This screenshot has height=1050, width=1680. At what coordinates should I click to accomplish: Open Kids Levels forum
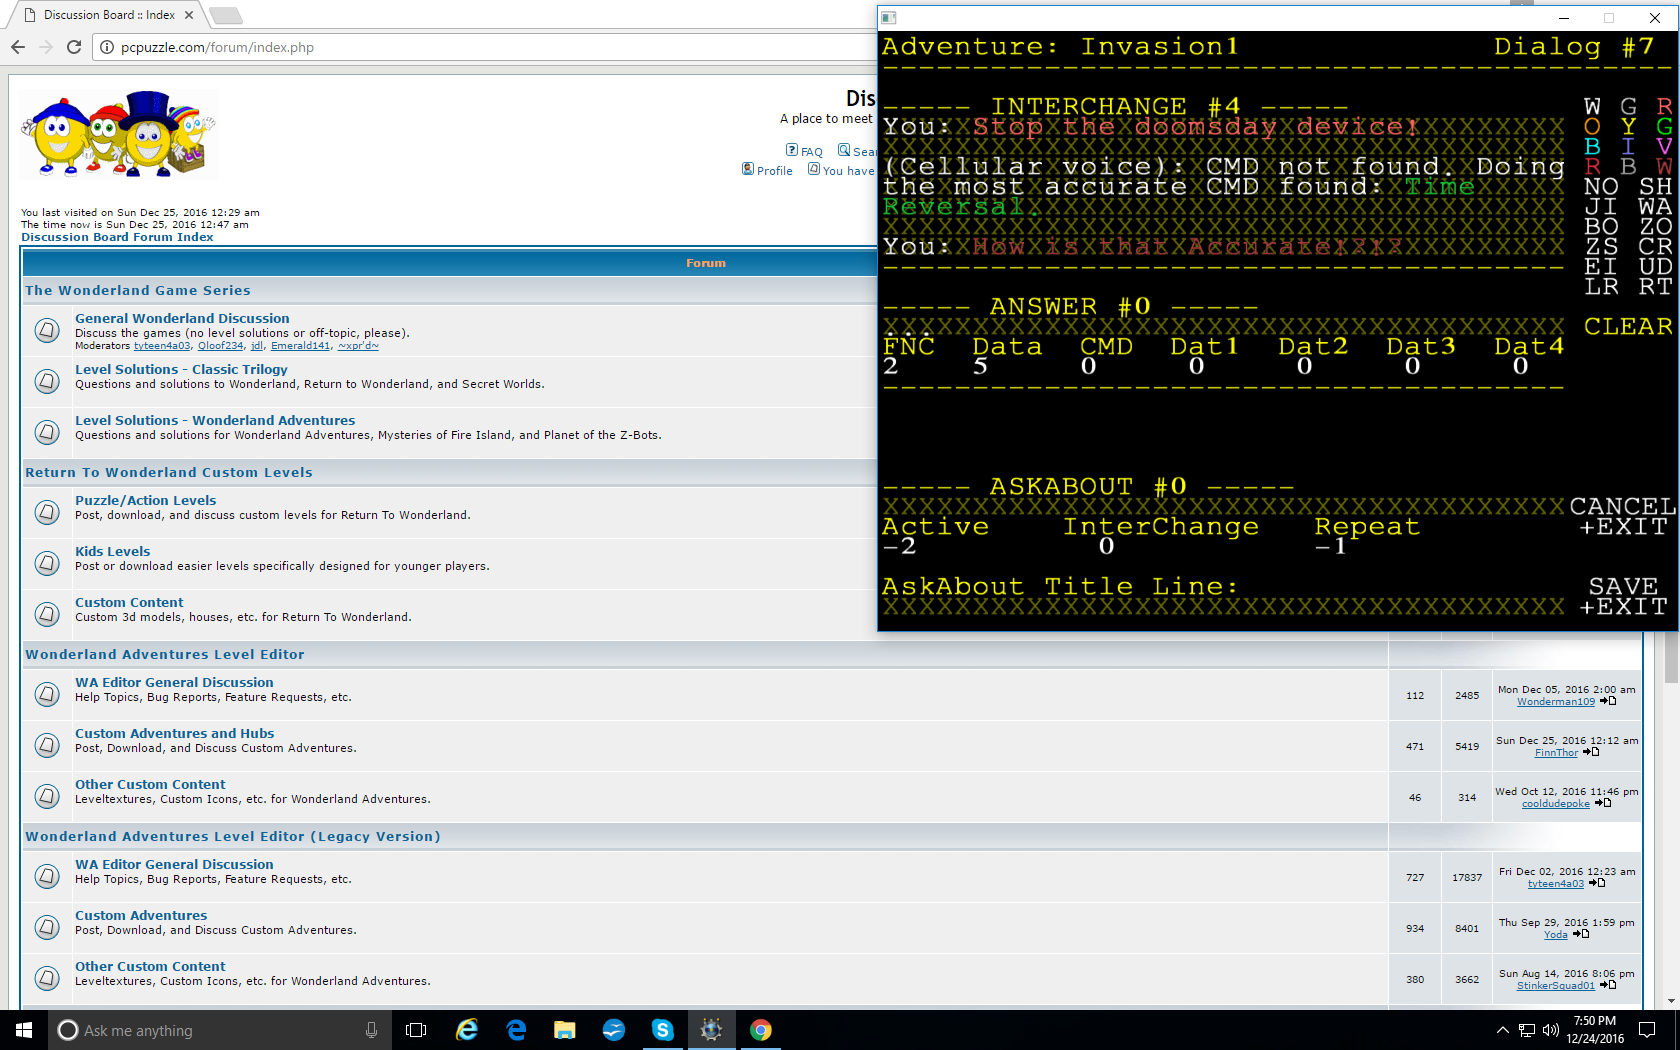[112, 551]
